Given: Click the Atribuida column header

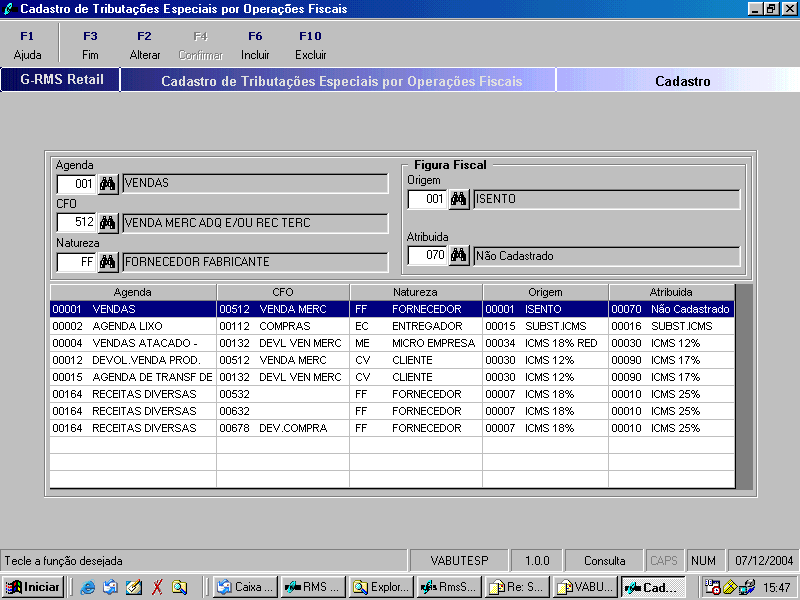Looking at the screenshot, I should 671,292.
